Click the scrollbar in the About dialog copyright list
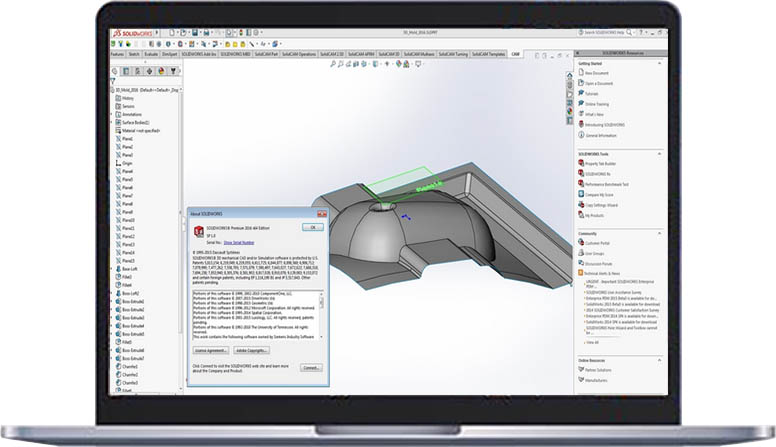 [x=322, y=302]
